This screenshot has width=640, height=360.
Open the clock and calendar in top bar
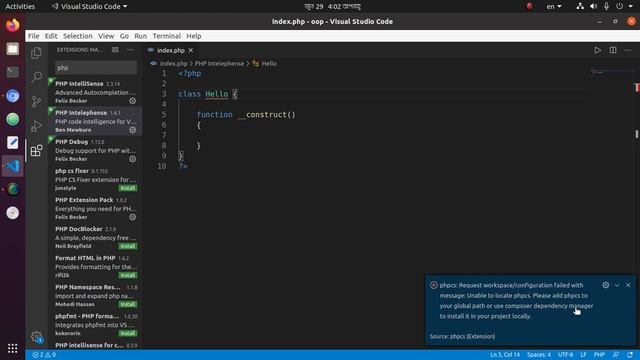(332, 7)
